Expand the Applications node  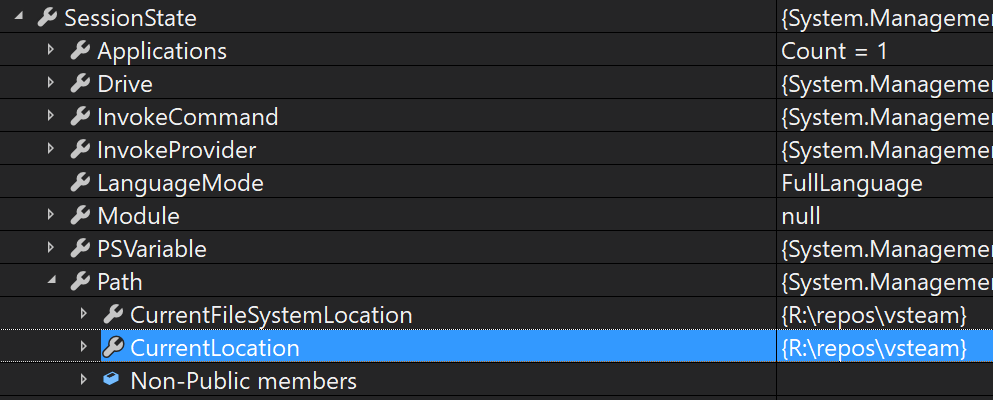tap(51, 49)
